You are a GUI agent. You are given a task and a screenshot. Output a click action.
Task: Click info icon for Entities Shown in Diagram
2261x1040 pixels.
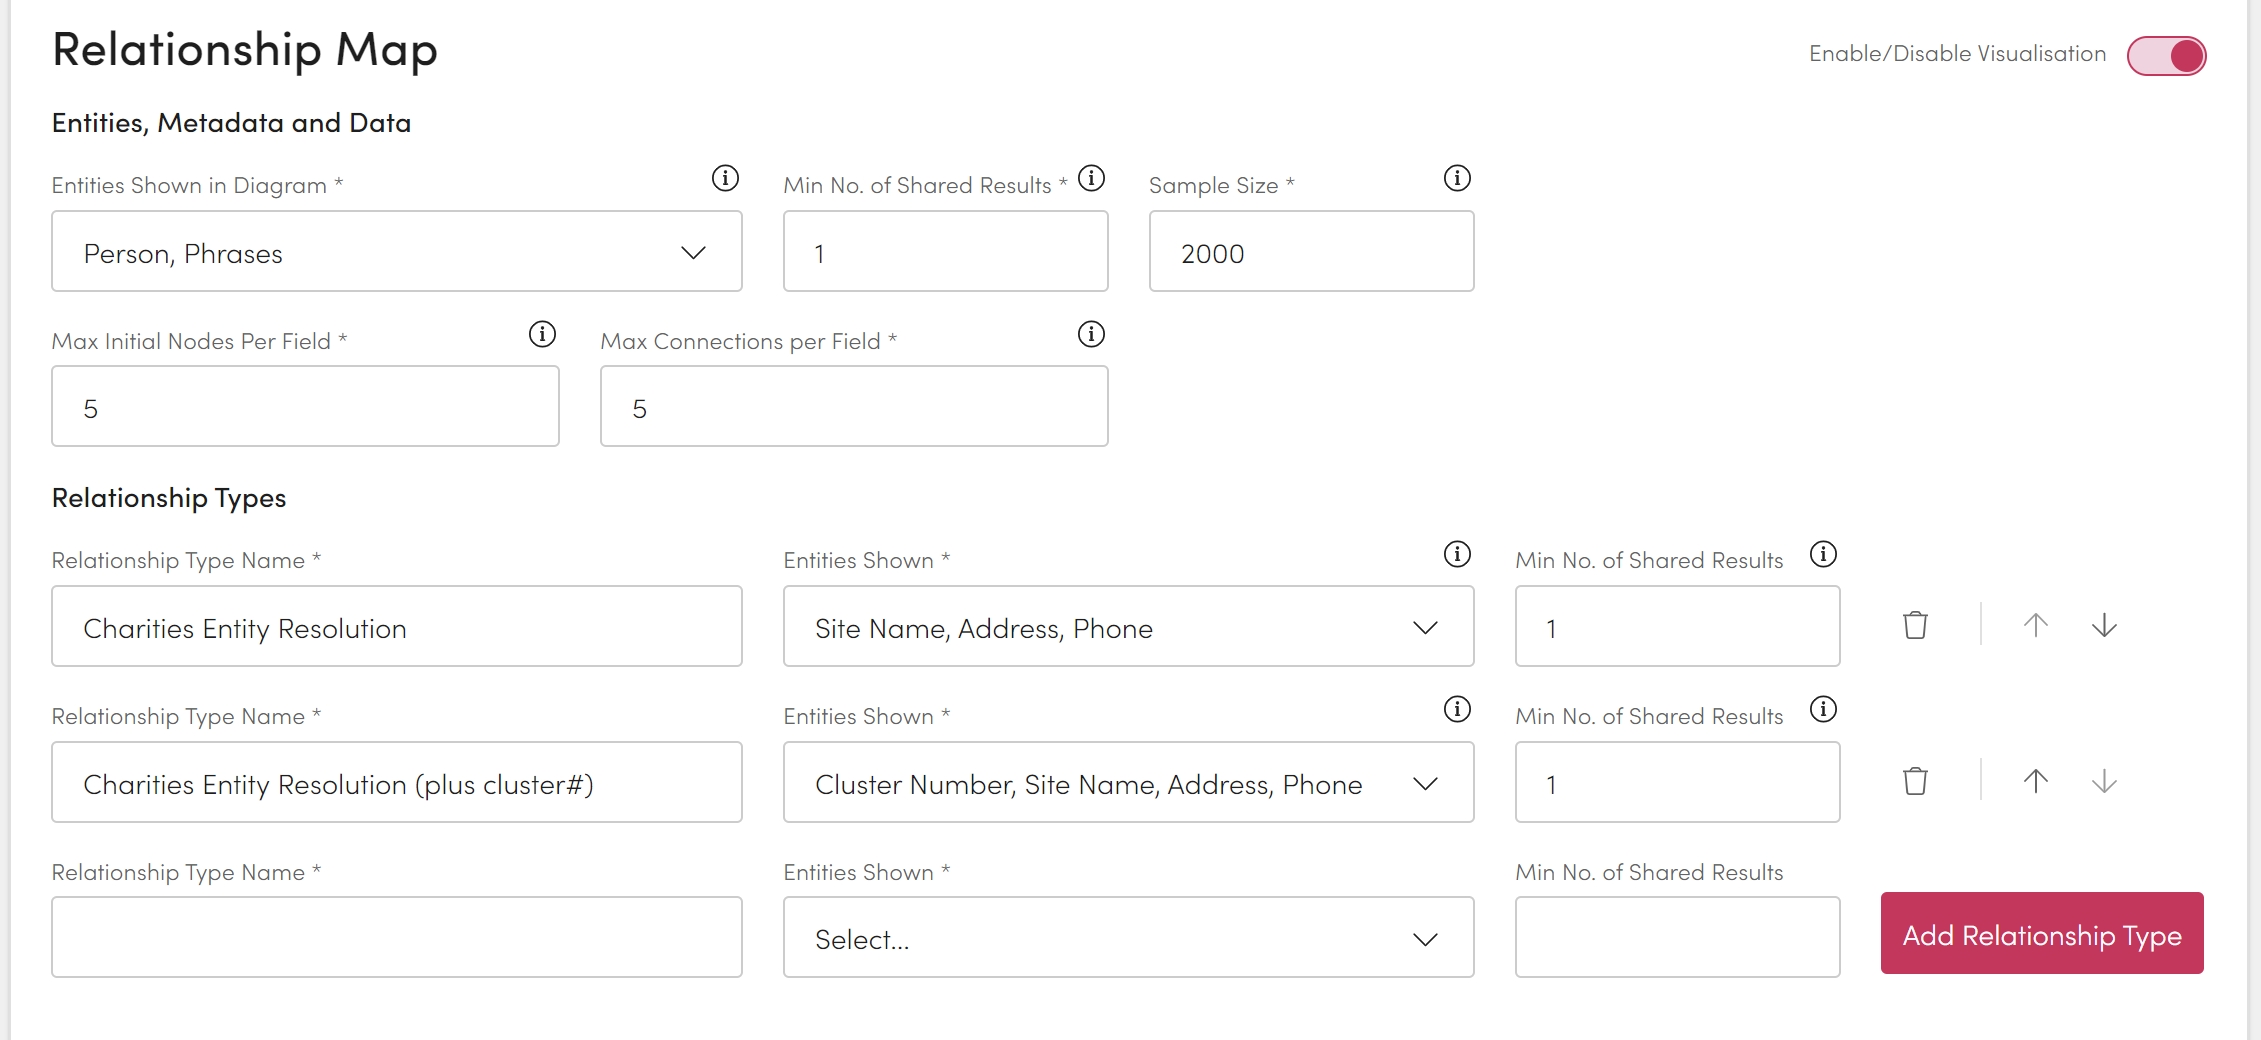[x=725, y=178]
